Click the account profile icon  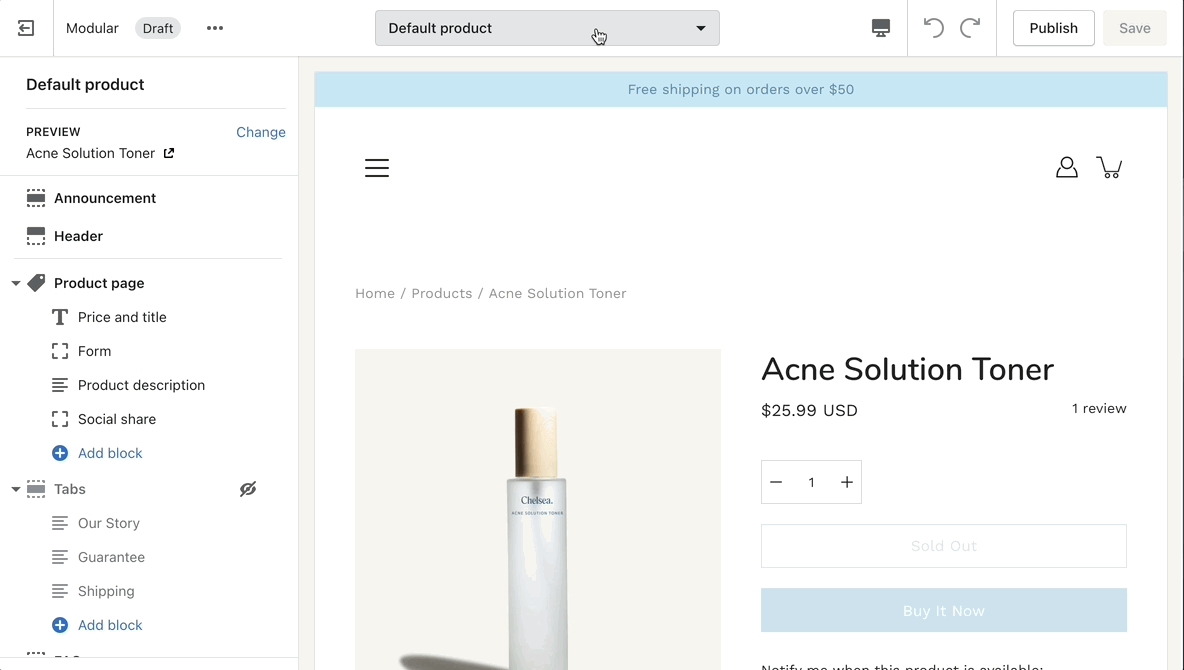[x=1067, y=167]
